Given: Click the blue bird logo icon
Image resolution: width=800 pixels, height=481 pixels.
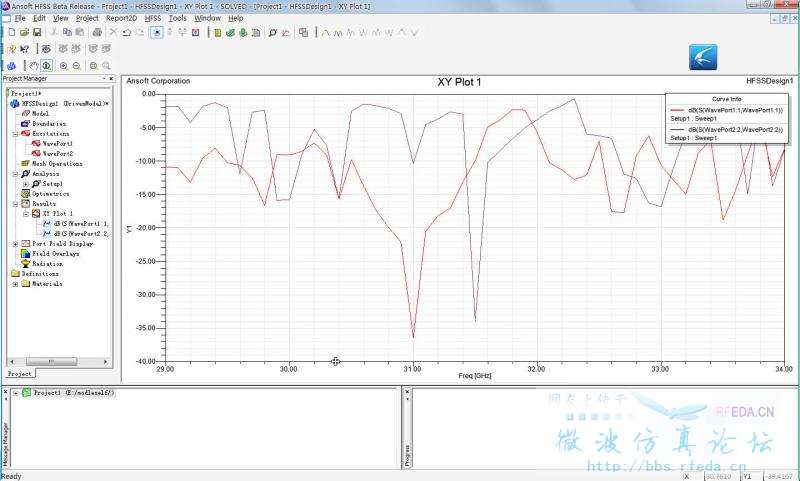Looking at the screenshot, I should coord(703,57).
